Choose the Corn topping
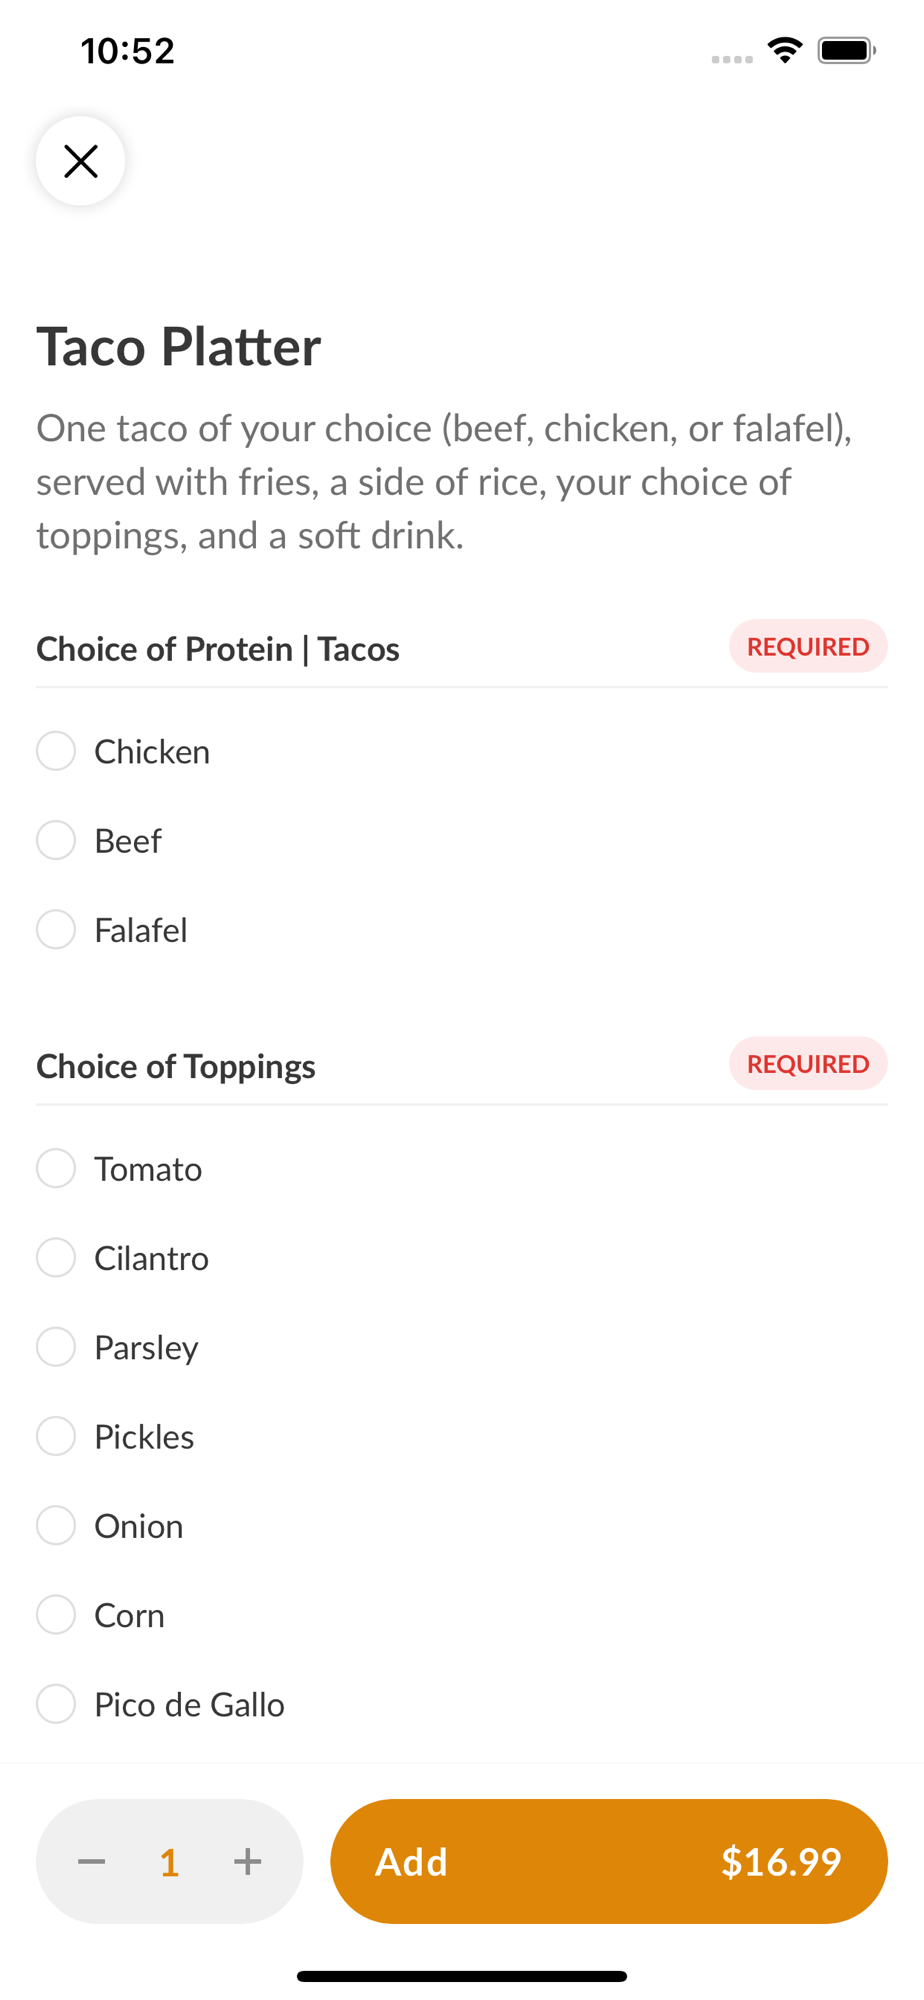 pos(56,1614)
